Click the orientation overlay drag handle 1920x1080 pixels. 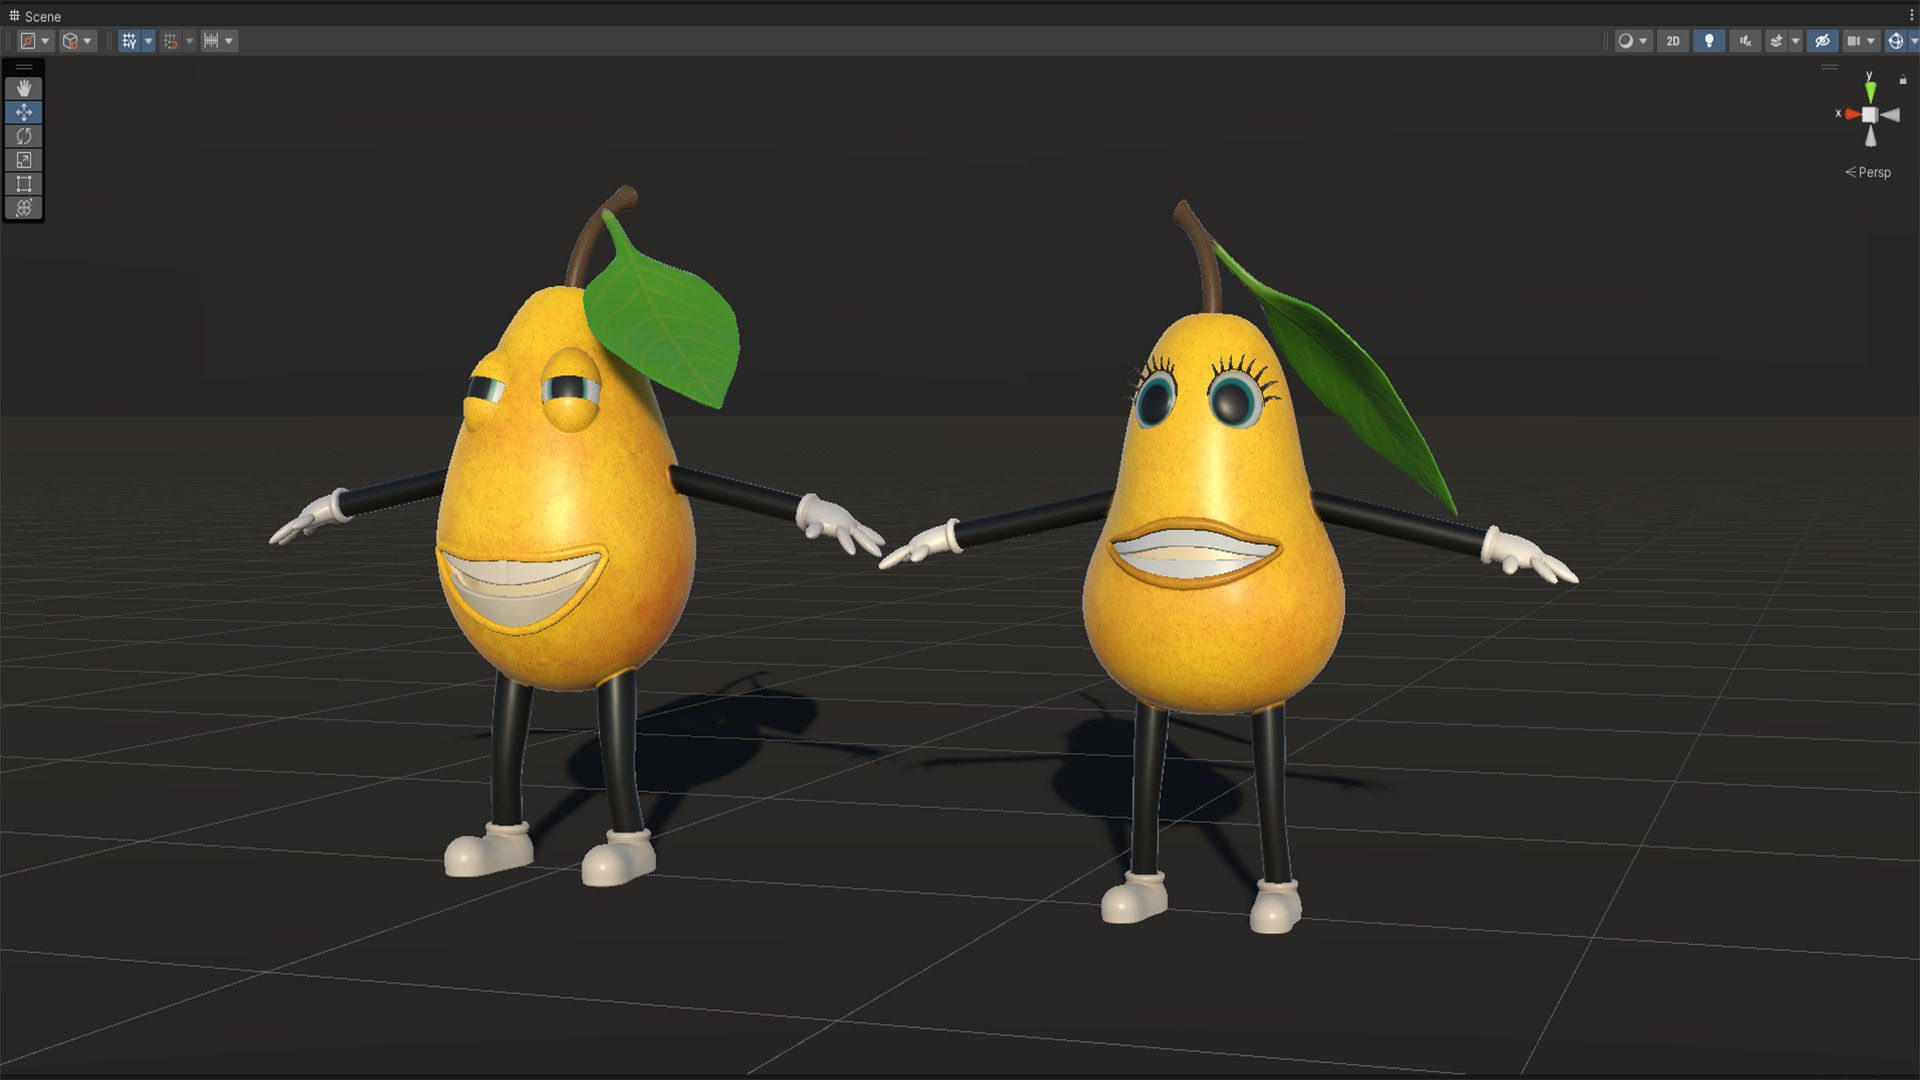tap(1829, 67)
